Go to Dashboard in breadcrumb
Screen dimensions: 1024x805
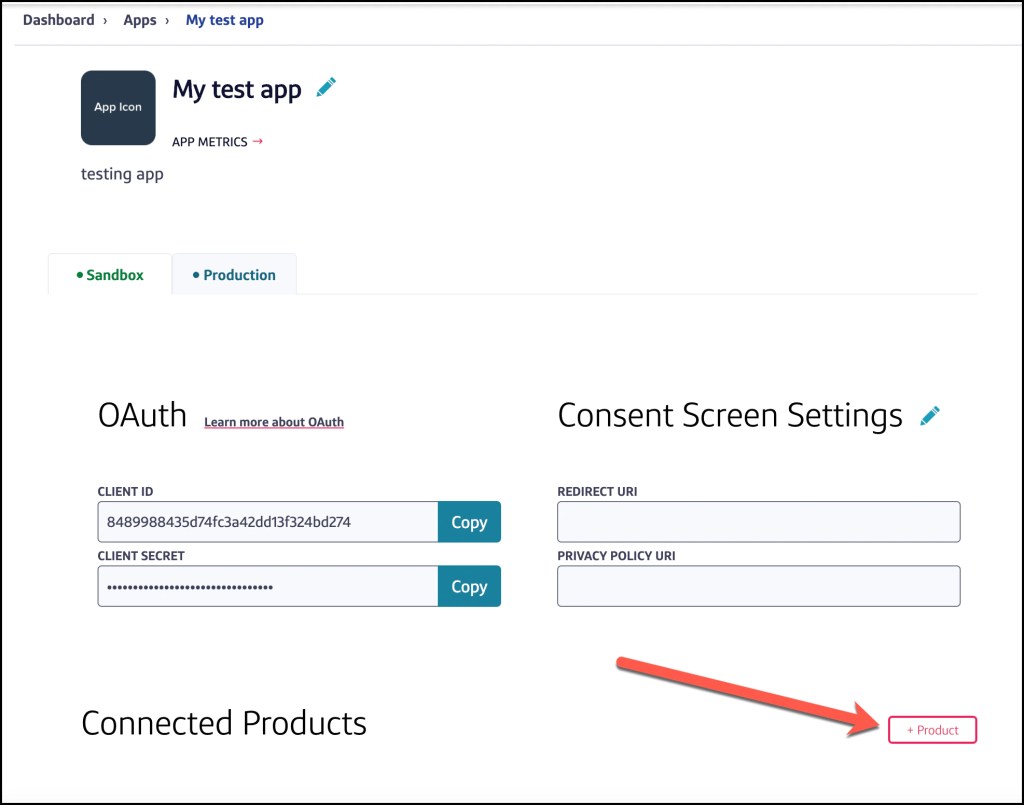click(x=58, y=20)
